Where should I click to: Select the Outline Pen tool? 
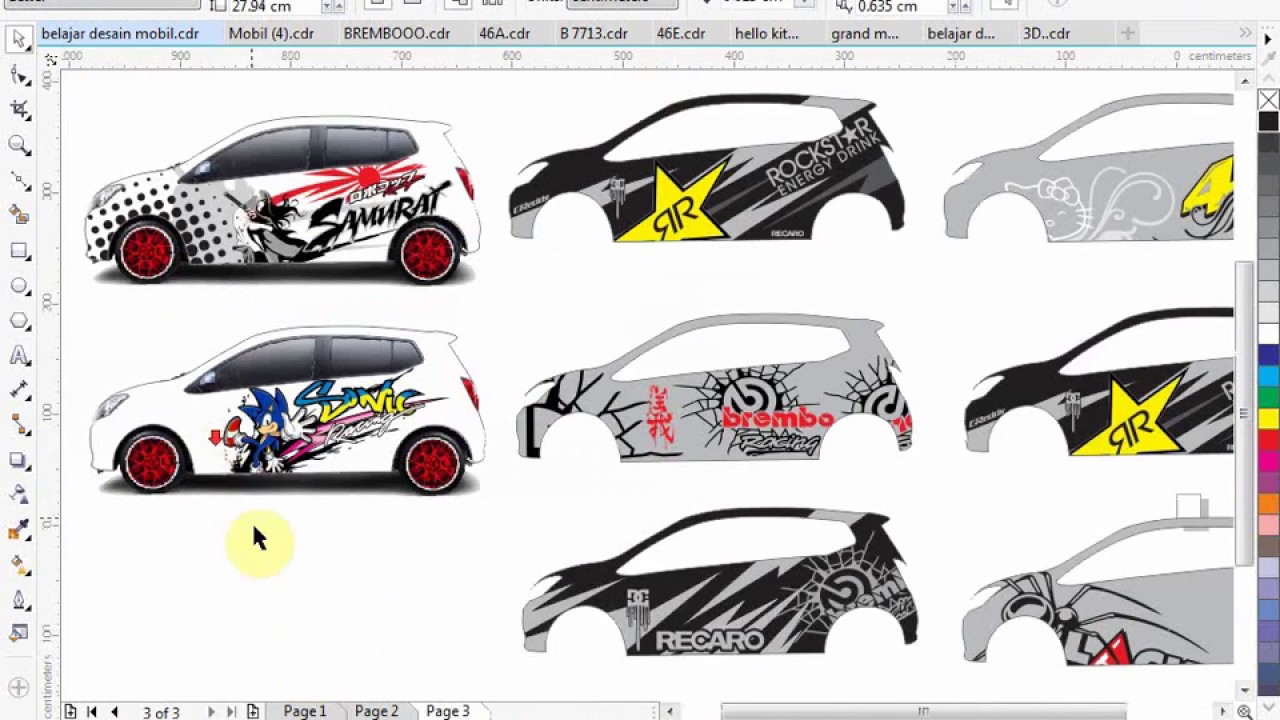[x=19, y=601]
